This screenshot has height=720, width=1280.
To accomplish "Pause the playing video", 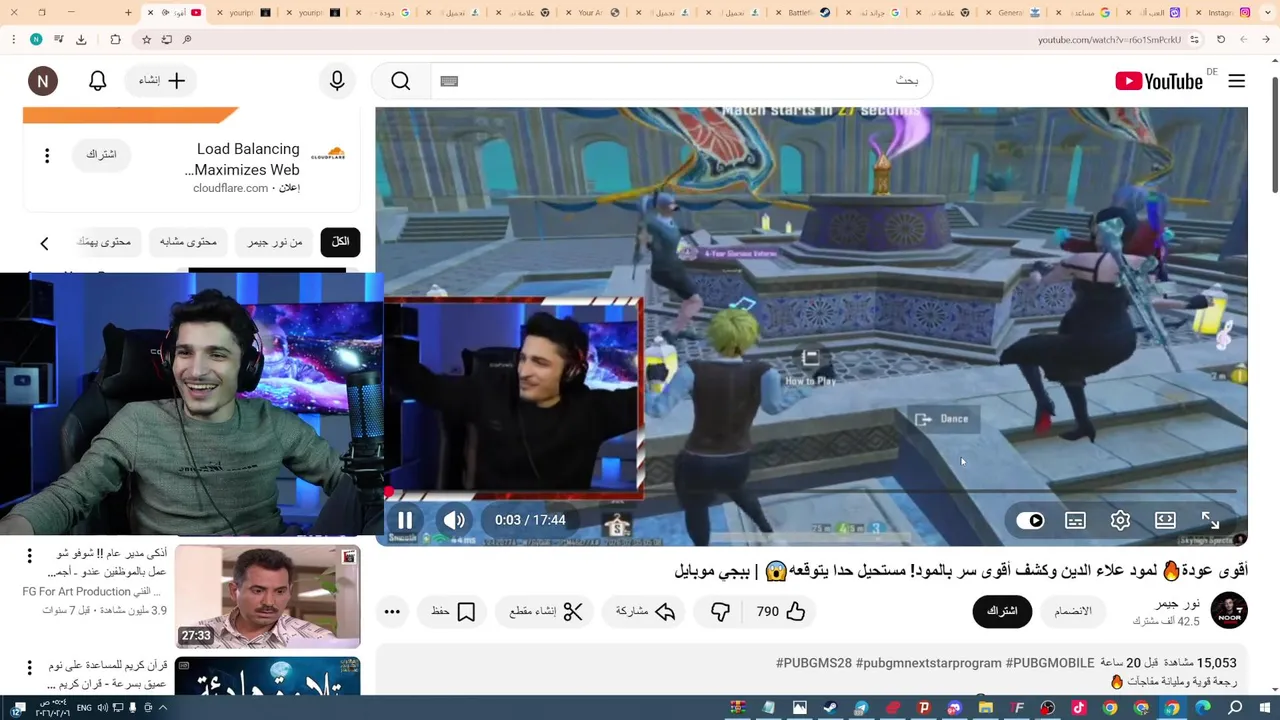I will click(405, 520).
